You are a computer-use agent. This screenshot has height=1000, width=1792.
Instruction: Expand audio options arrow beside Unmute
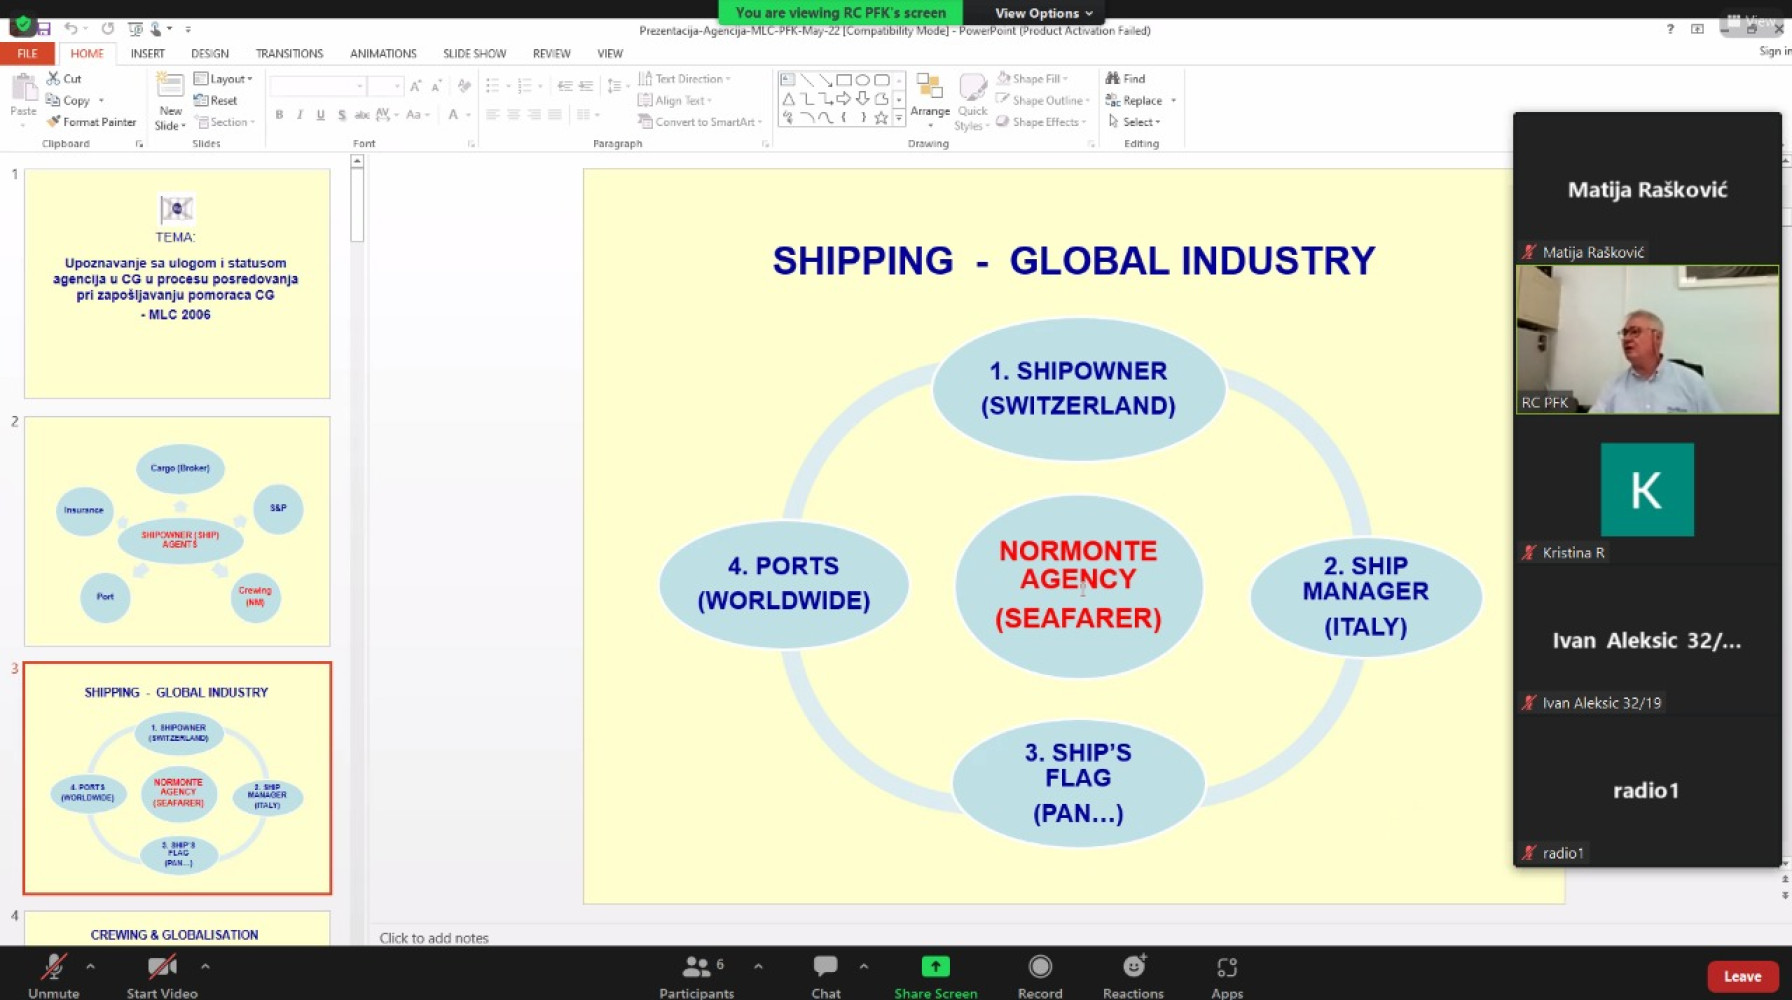click(90, 966)
